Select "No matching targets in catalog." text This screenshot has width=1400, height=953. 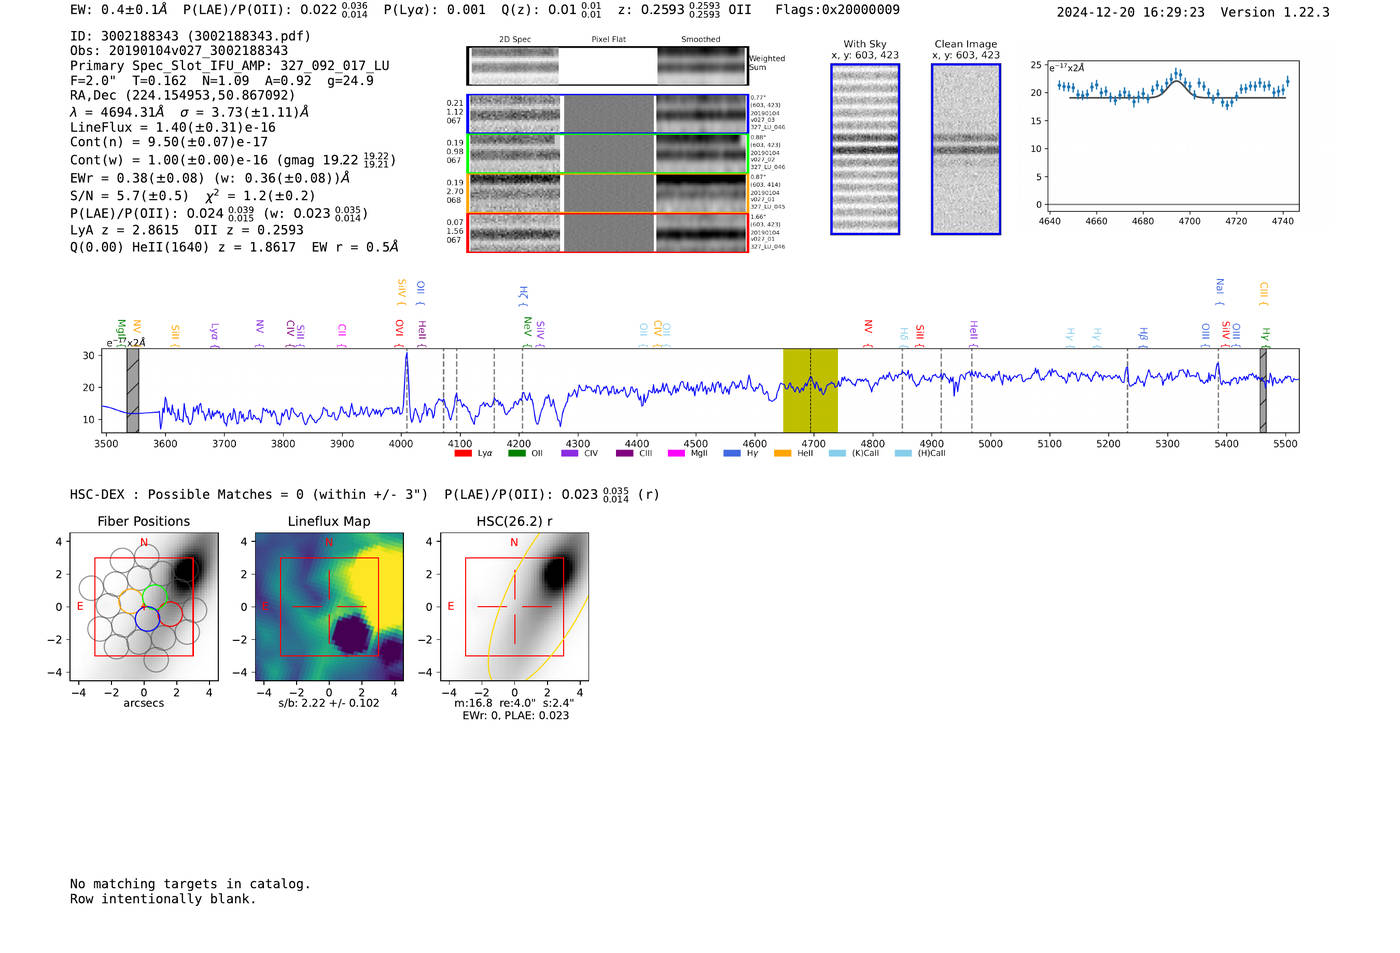click(190, 884)
